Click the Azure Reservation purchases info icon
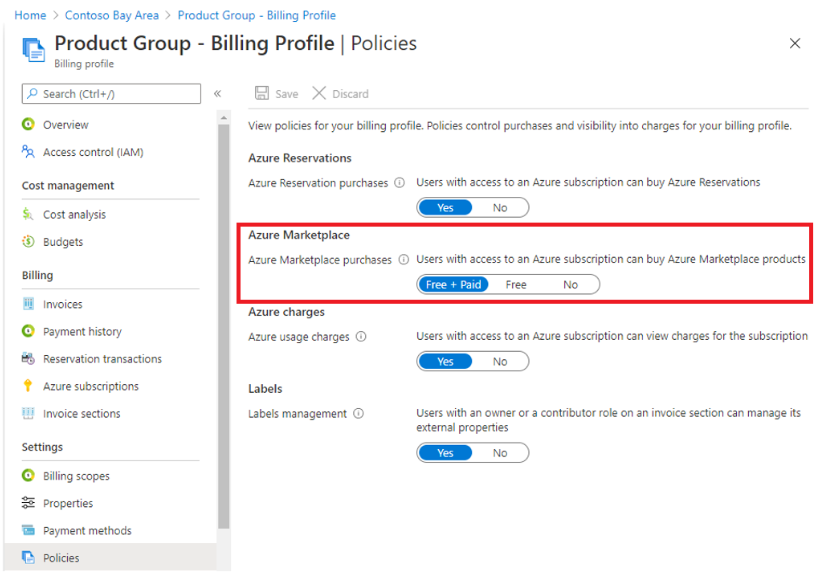Screen dimensions: 818x573 tap(399, 183)
